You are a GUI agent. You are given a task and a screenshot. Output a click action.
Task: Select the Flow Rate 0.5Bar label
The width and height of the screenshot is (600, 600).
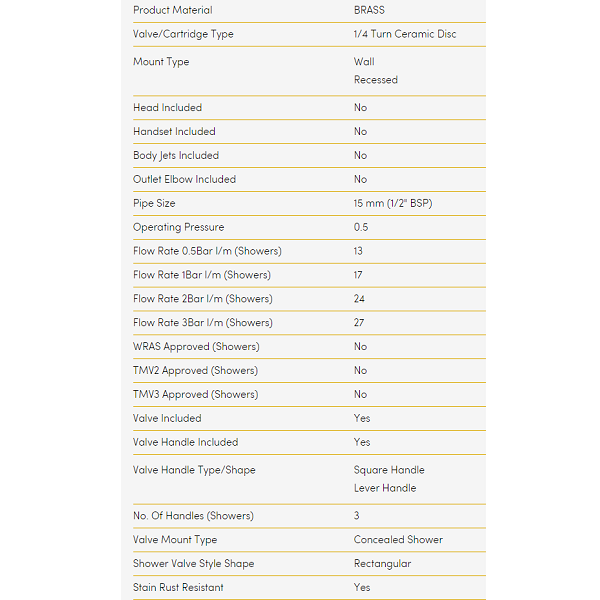coord(207,251)
